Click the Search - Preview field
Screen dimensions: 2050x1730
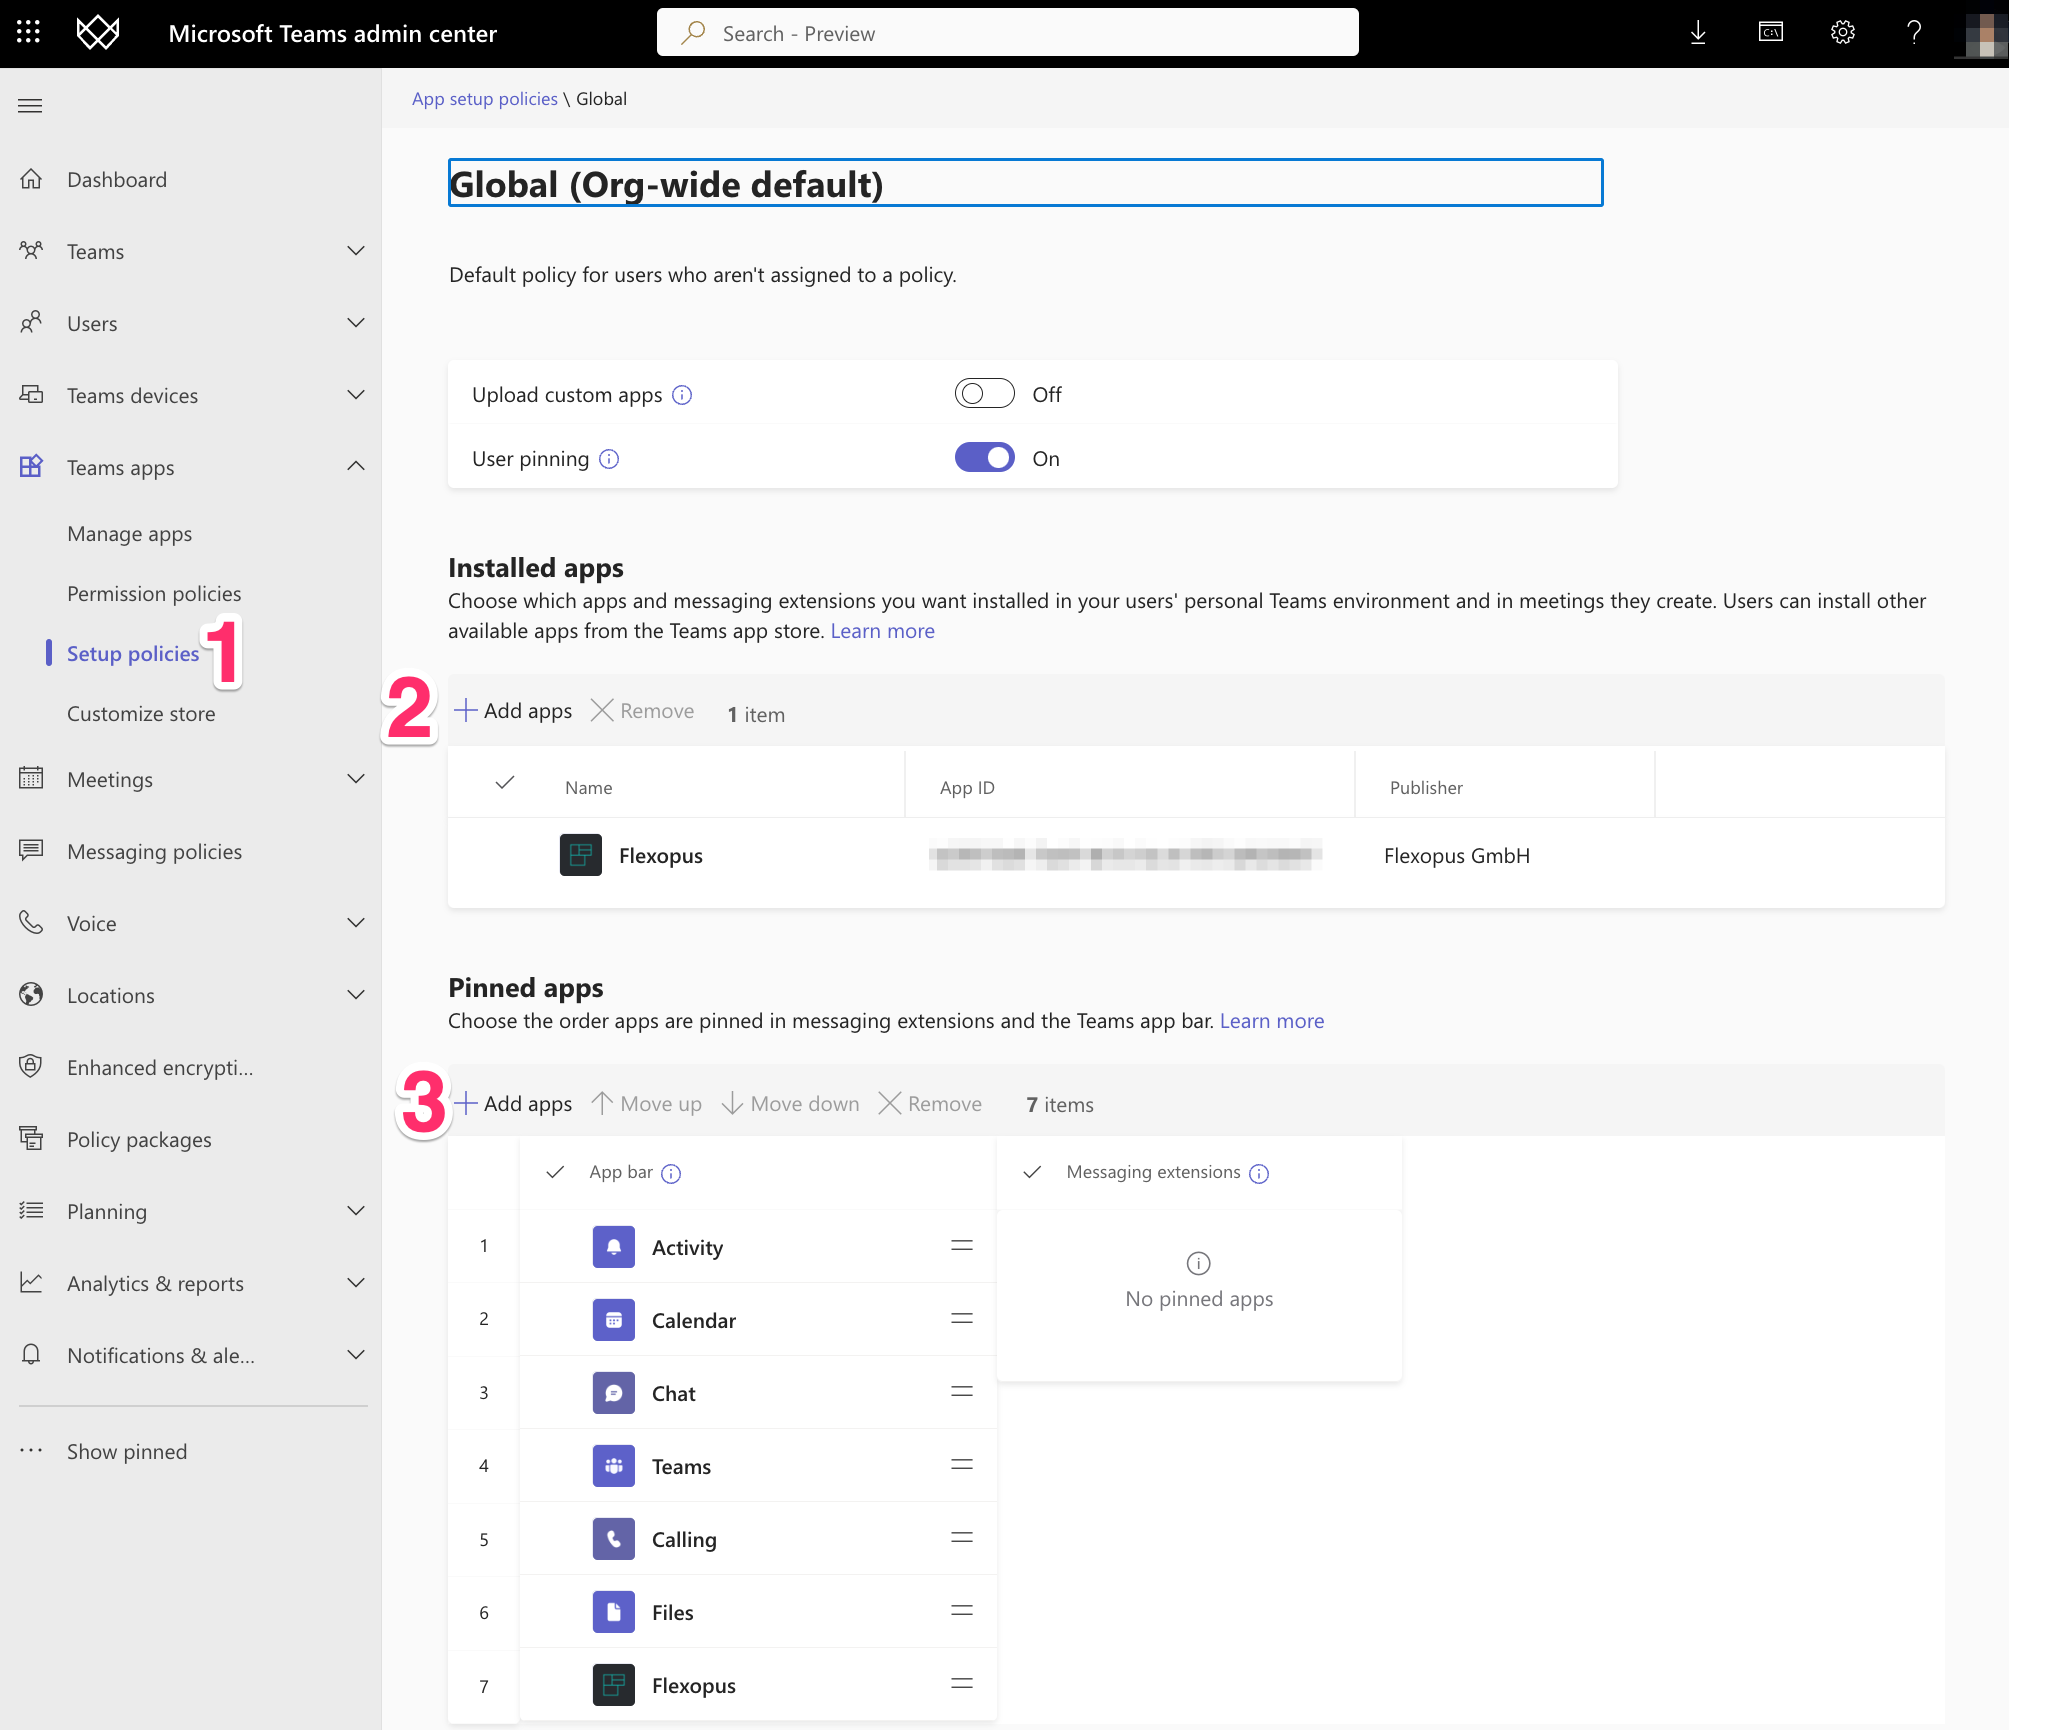tap(1007, 33)
